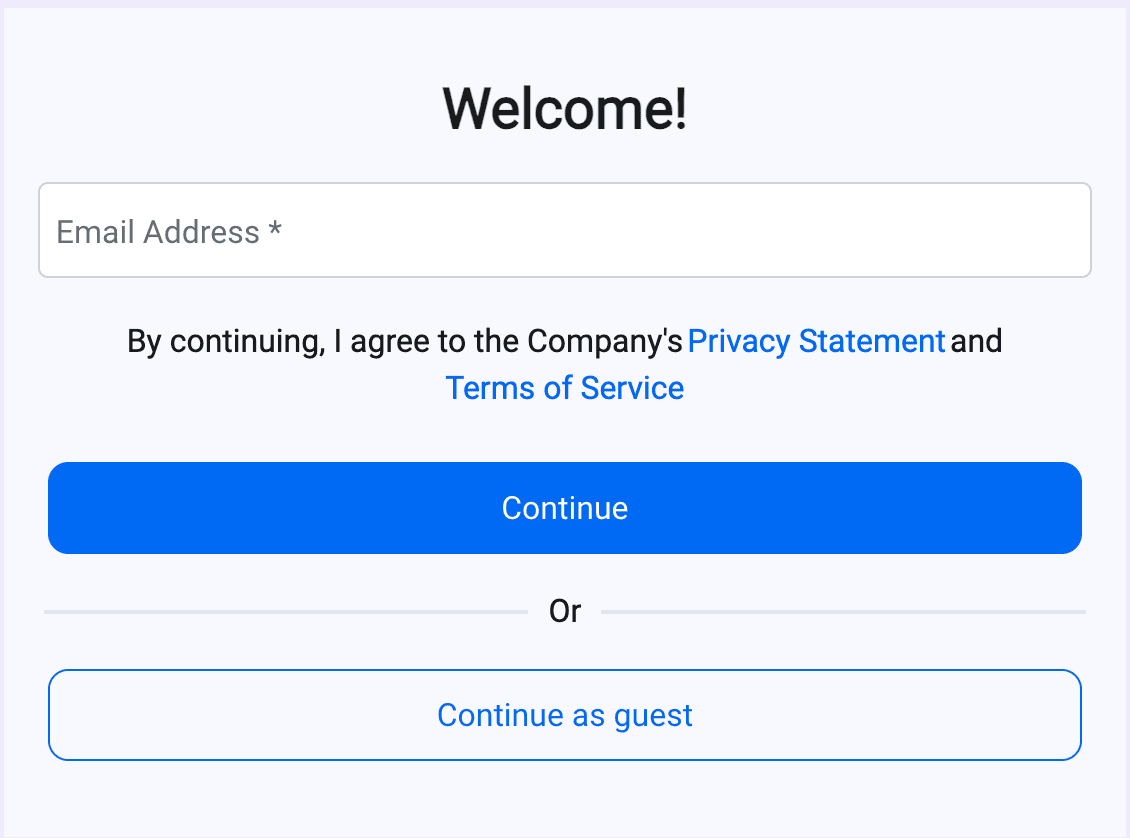Click the outlined guest continuation button

[565, 715]
